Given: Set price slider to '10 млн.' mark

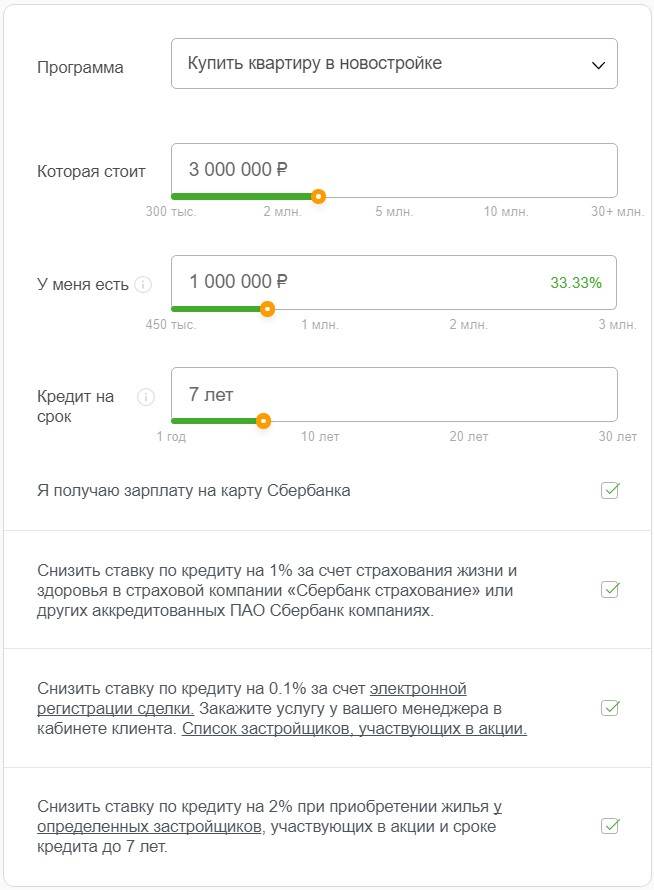Looking at the screenshot, I should [x=506, y=196].
